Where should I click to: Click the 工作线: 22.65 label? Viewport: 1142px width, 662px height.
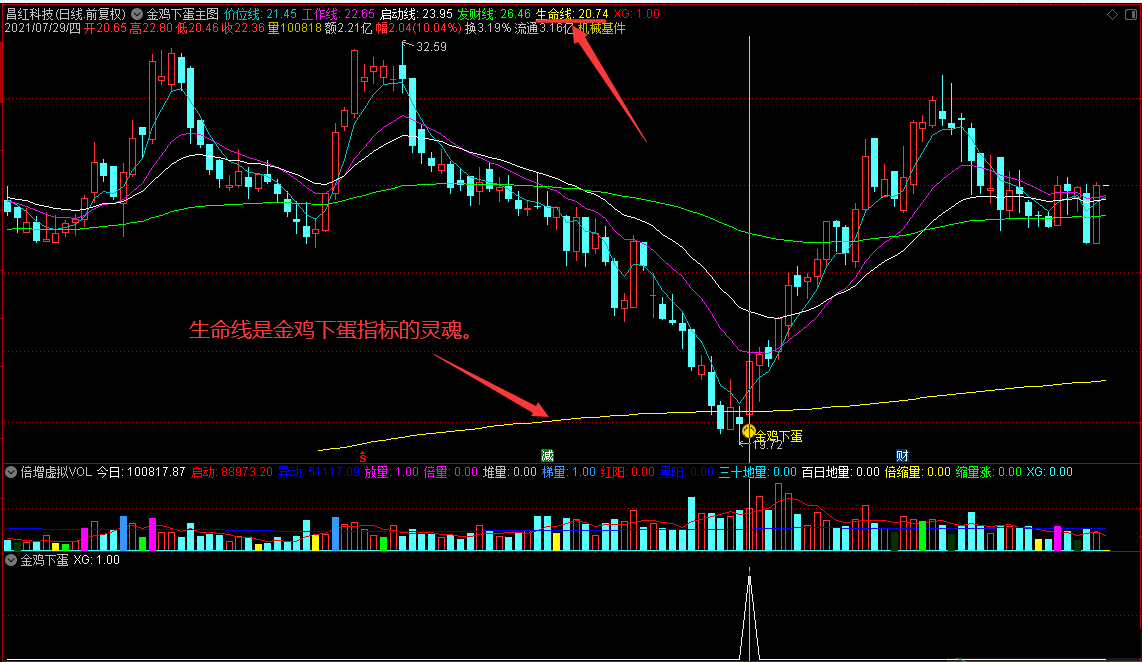point(339,14)
